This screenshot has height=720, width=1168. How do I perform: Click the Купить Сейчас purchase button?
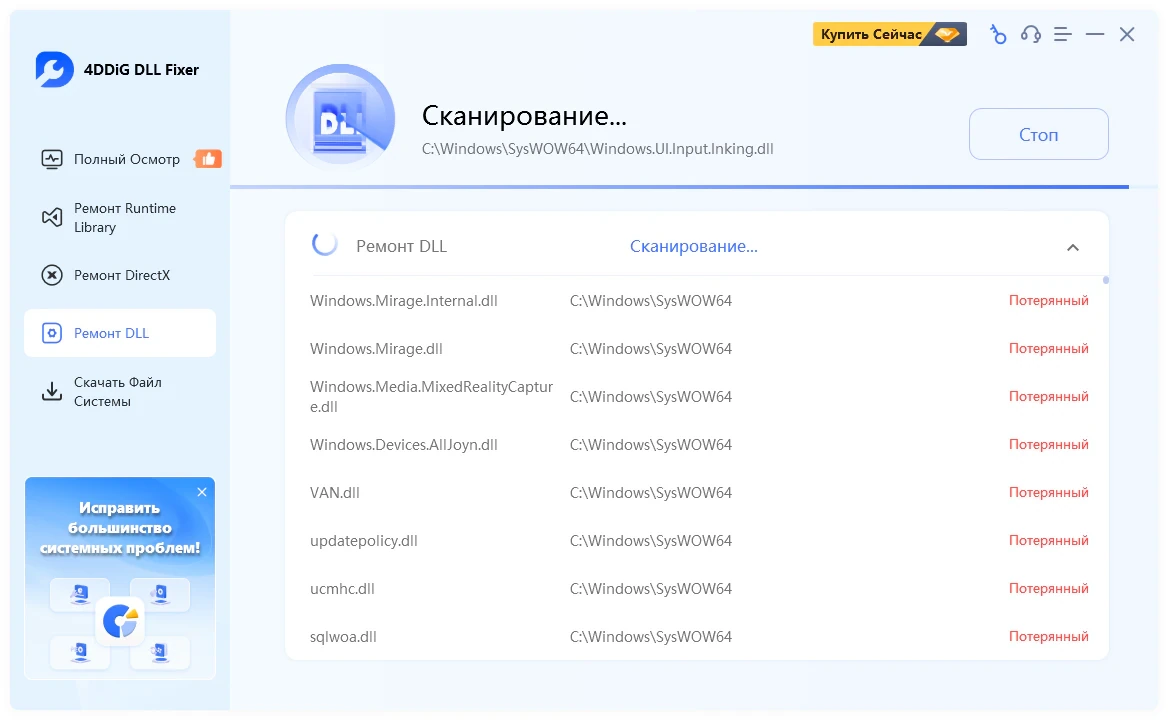point(889,34)
